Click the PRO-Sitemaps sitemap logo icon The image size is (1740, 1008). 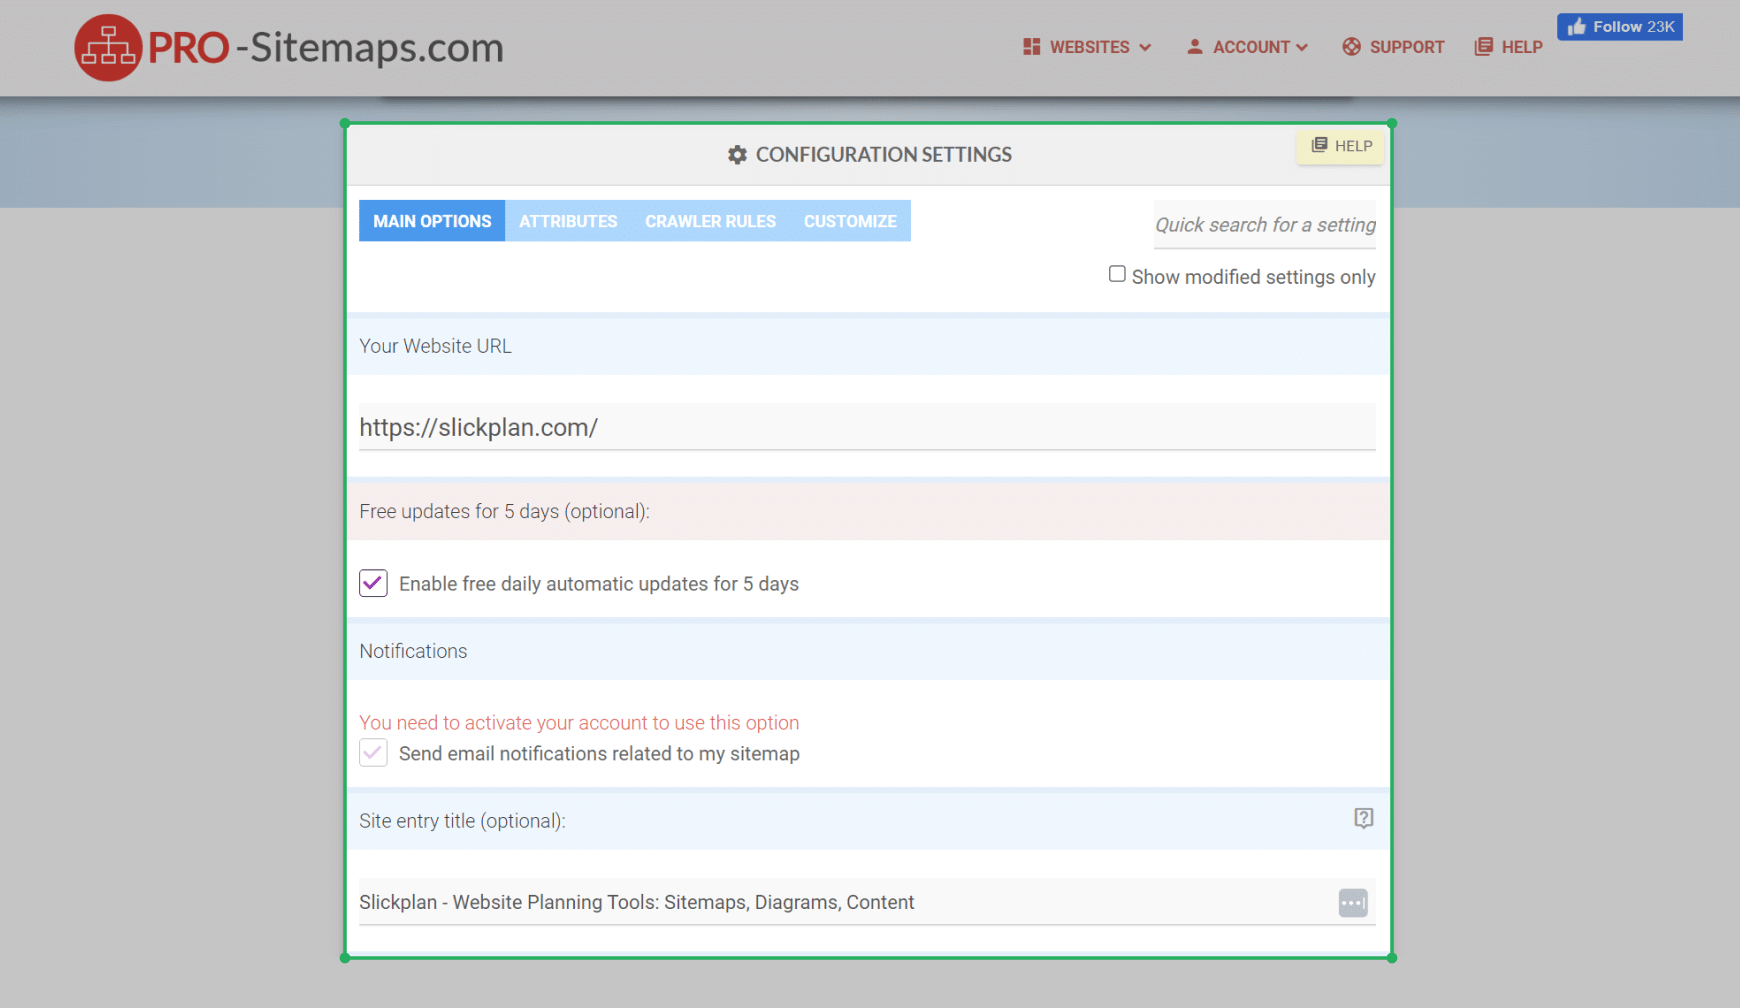[x=108, y=48]
